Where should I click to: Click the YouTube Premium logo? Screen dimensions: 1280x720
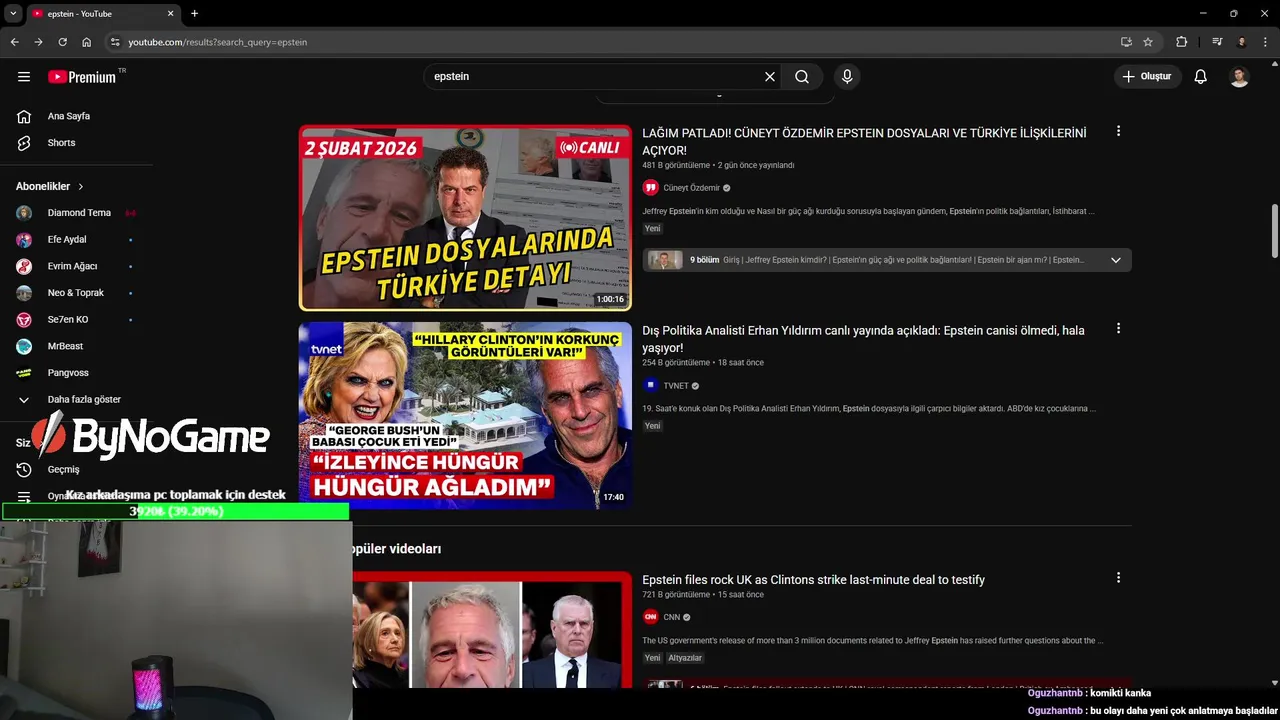82,77
